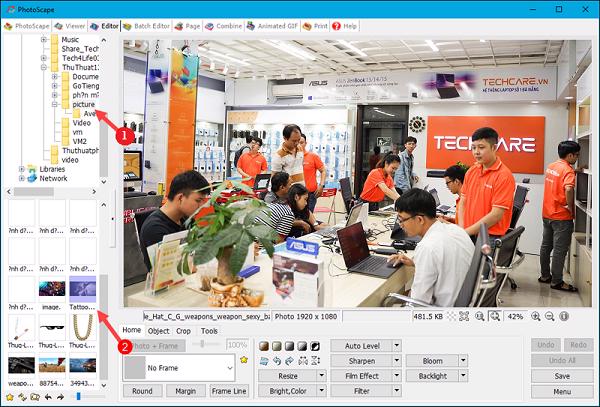Image resolution: width=600 pixels, height=407 pixels.
Task: Open the Page tab
Action: point(187,26)
